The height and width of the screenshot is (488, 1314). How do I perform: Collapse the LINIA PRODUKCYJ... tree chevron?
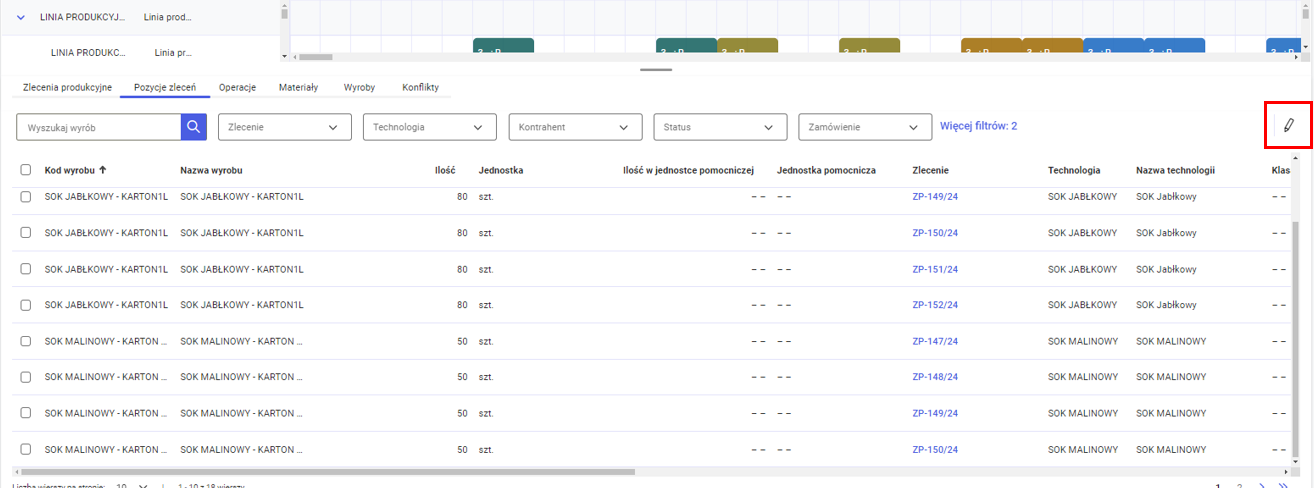[20, 17]
